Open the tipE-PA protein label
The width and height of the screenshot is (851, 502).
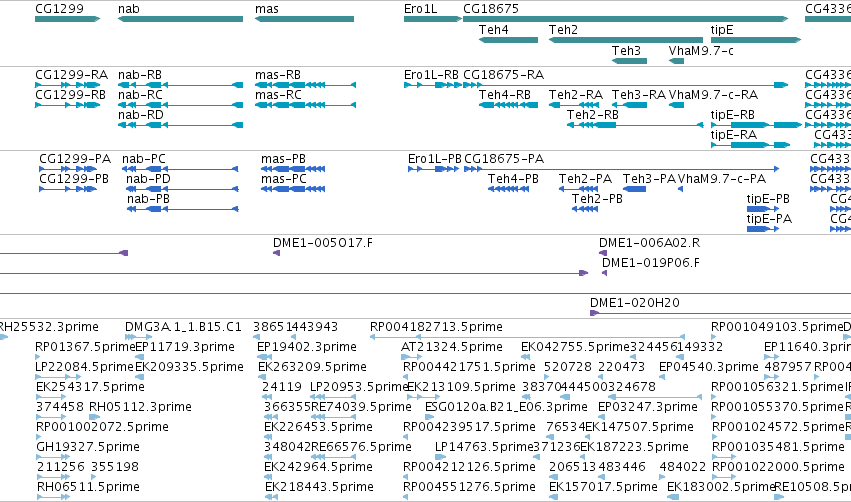point(770,219)
